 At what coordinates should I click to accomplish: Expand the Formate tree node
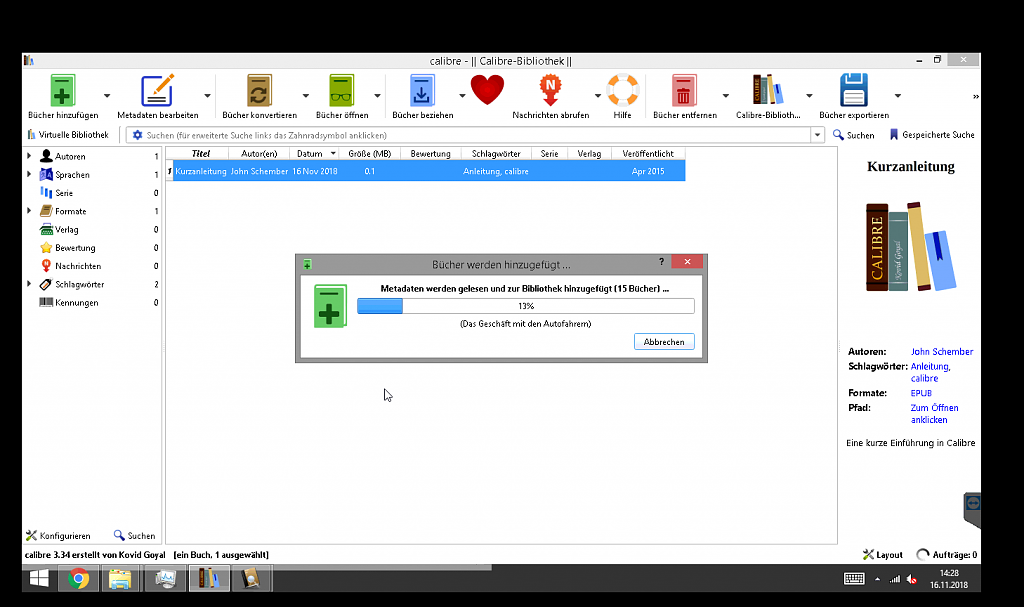pos(29,211)
